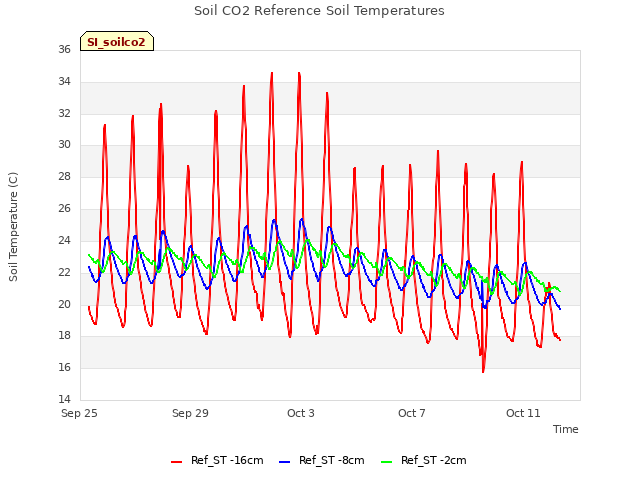Click the 22 y-axis tick label

click(x=64, y=272)
